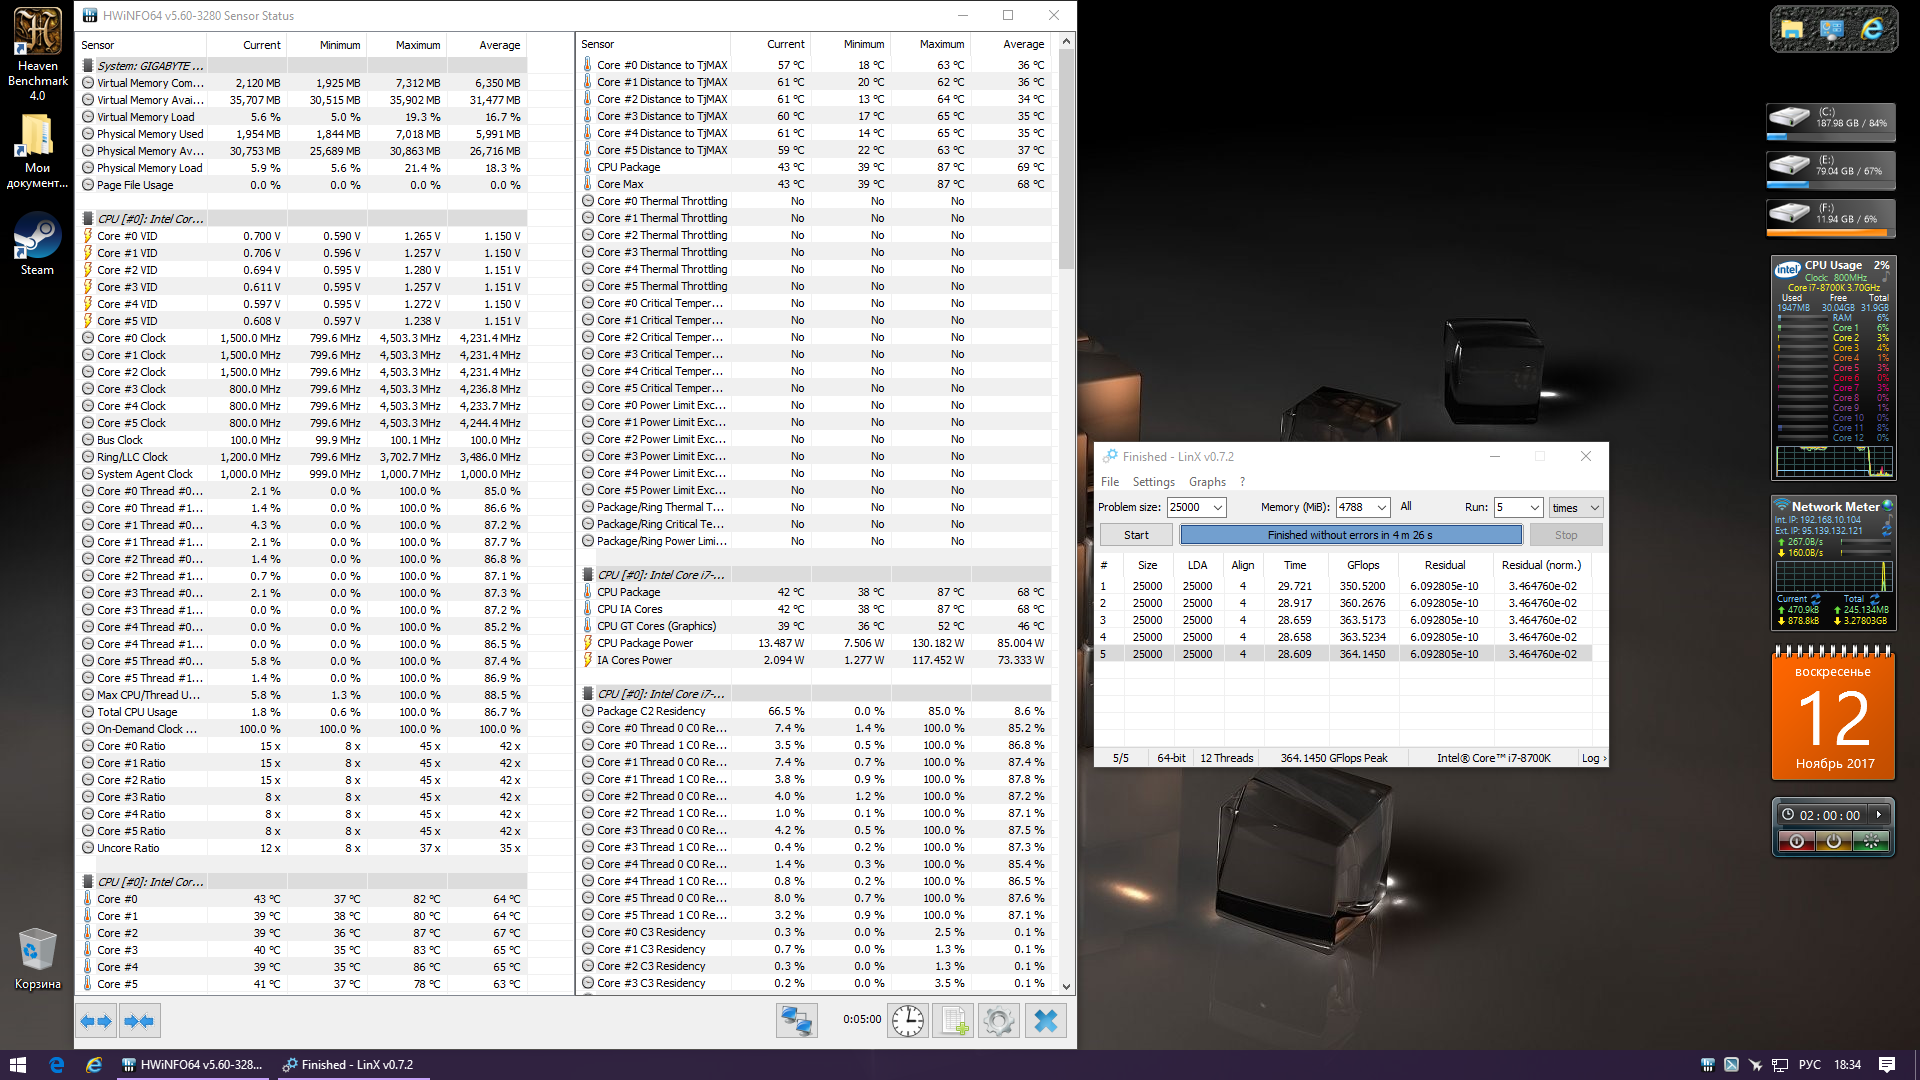Click the clock reset timer icon
Image resolution: width=1920 pixels, height=1080 pixels.
pos(908,1021)
